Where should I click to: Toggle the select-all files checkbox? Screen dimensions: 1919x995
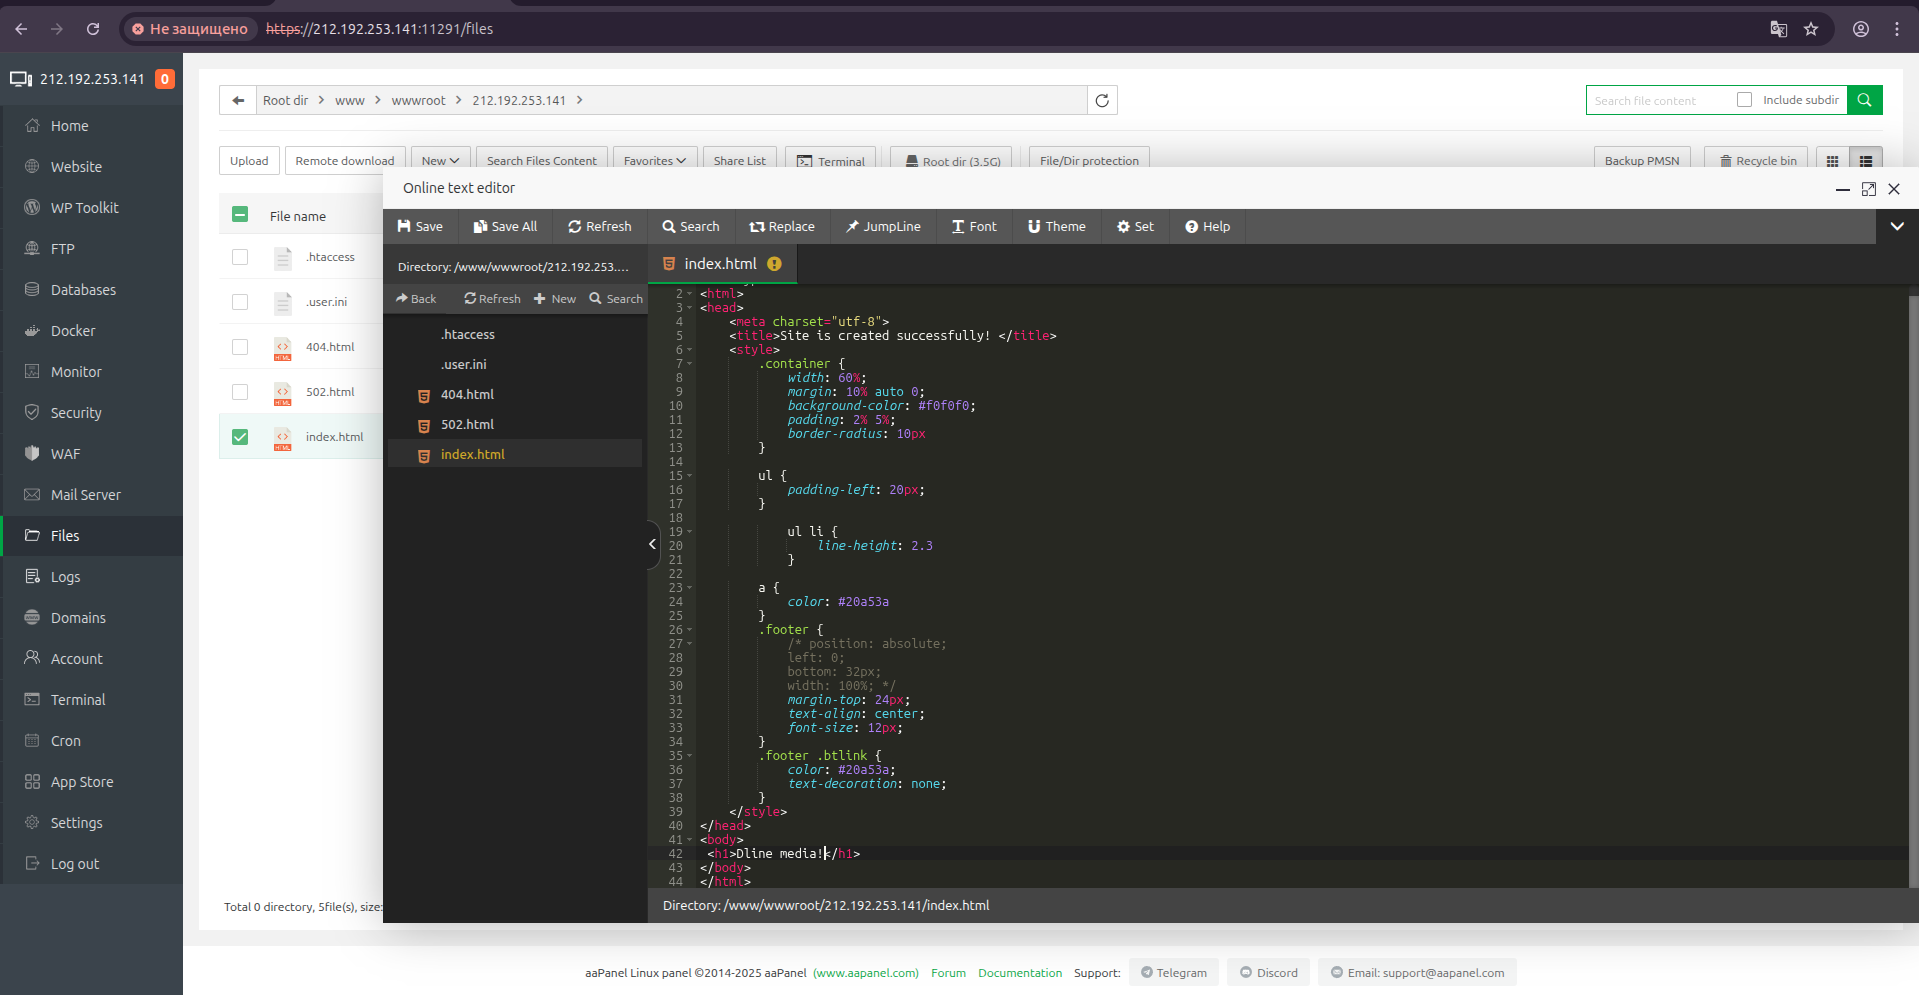[x=240, y=214]
